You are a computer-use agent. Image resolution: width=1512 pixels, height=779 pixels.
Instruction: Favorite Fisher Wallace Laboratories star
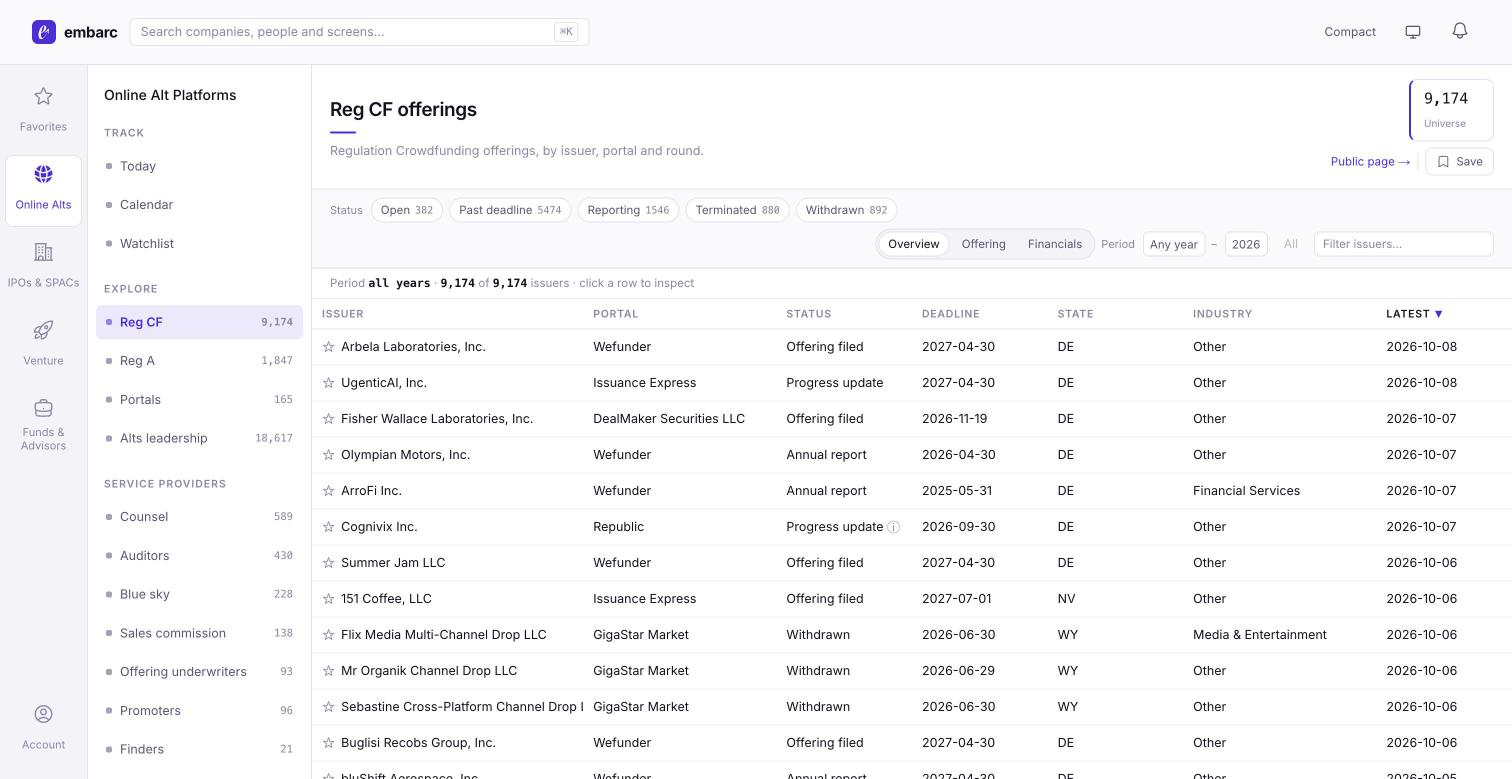(x=328, y=419)
